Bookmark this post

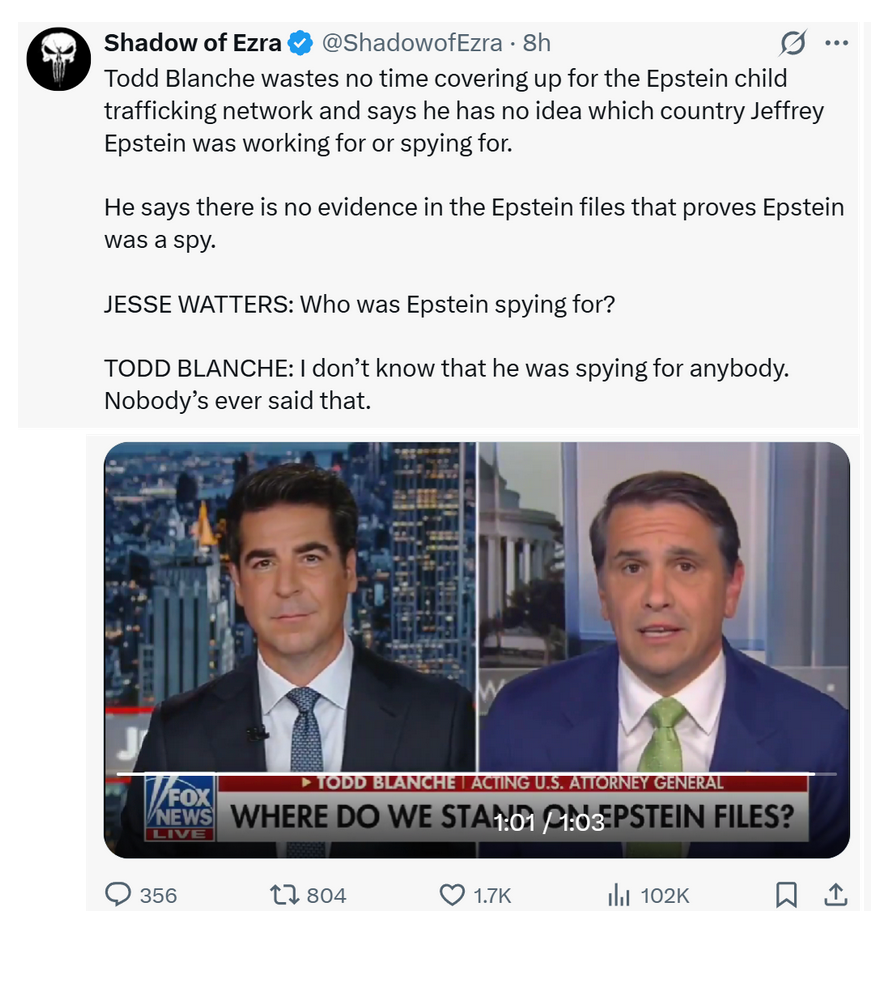(x=787, y=895)
